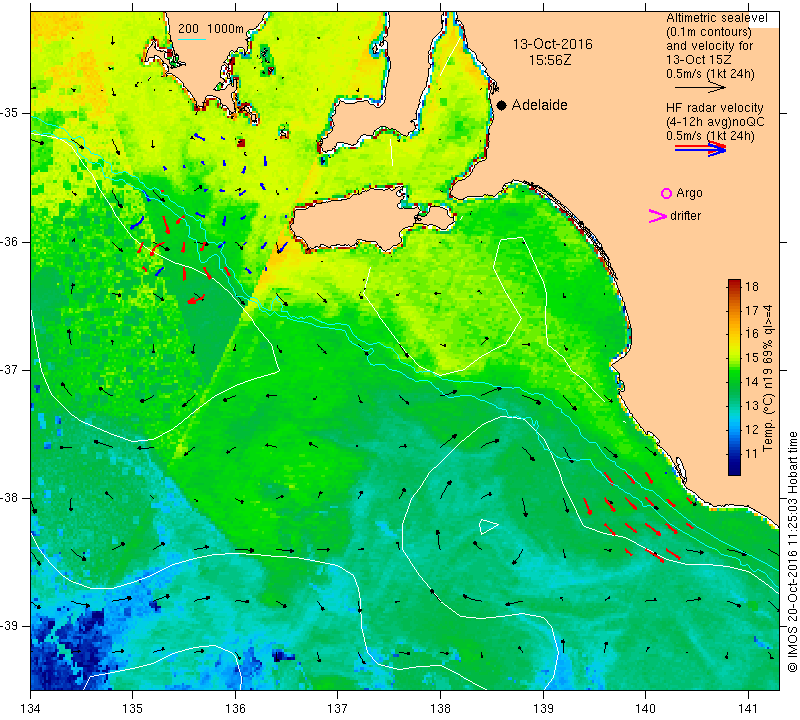Select the "134" longitude axis label
This screenshot has height=720, width=800.
tap(31, 709)
